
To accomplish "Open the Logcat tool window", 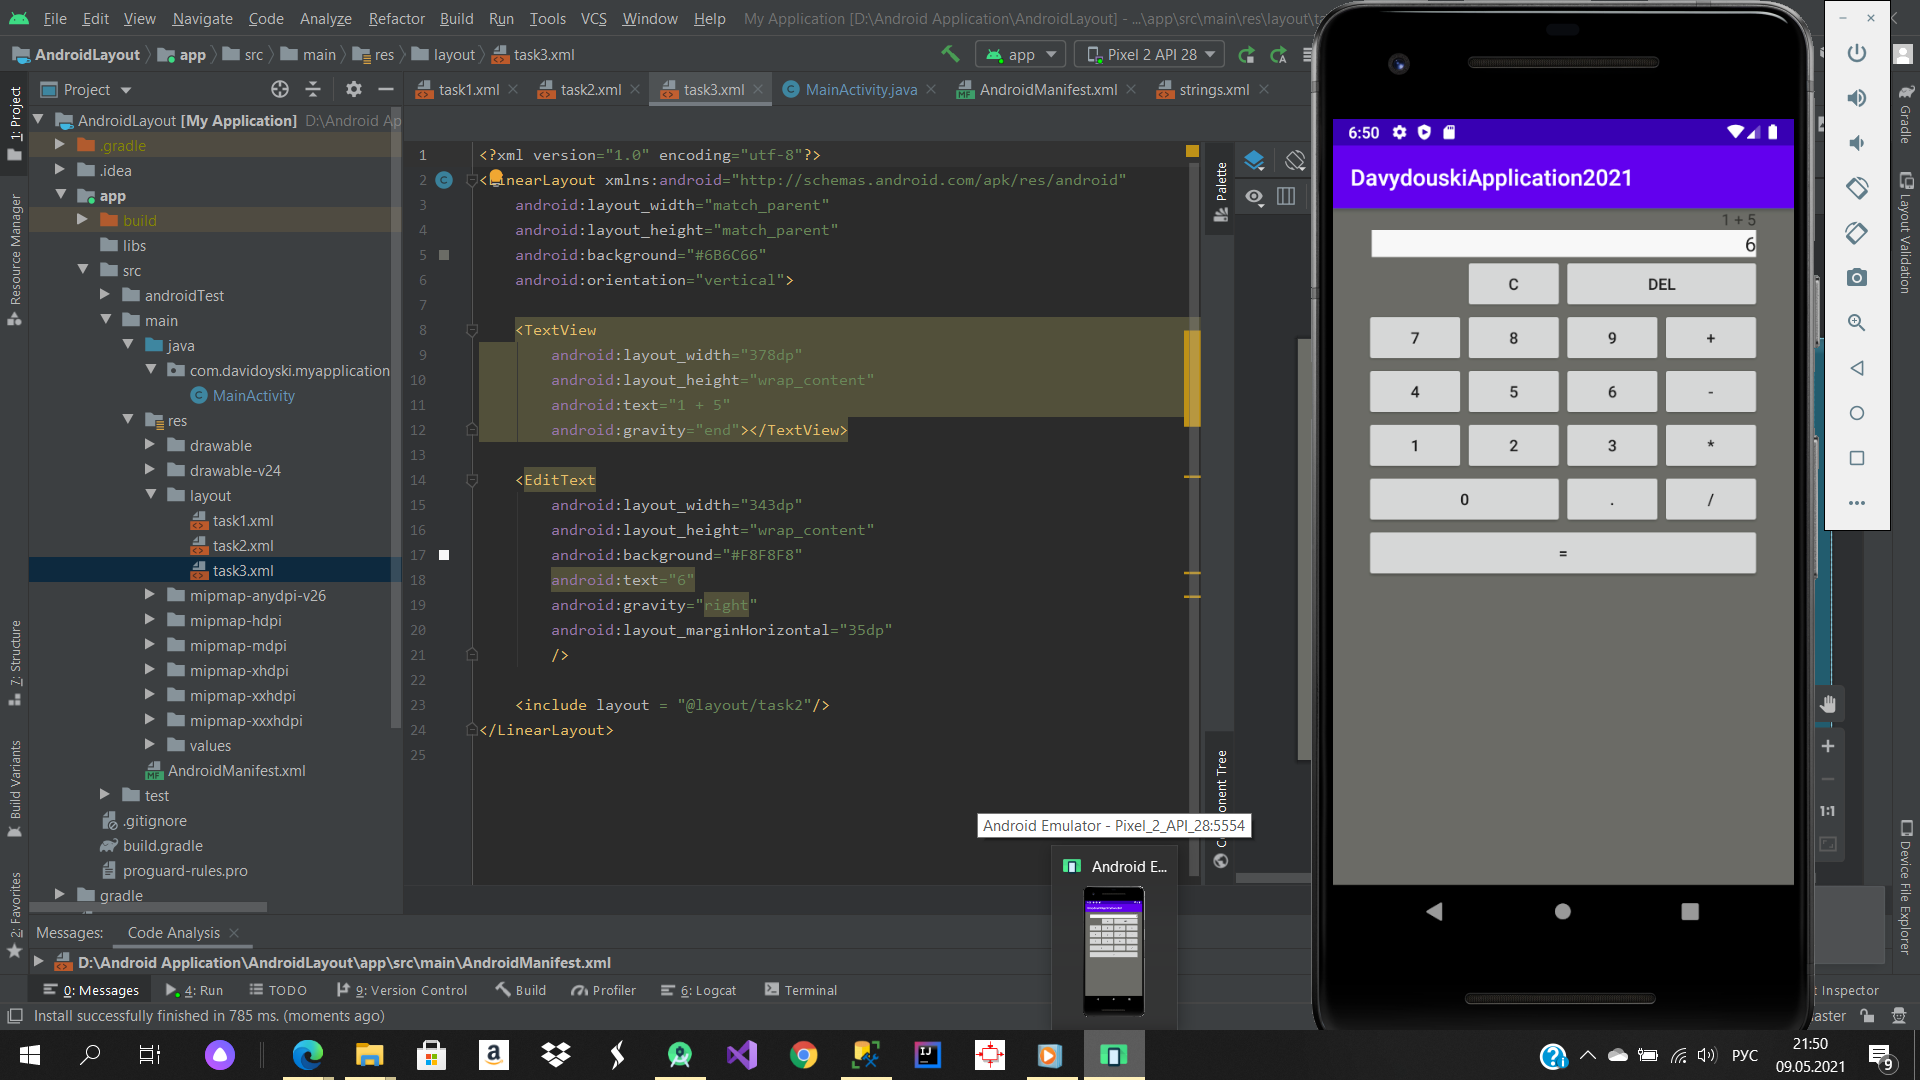I will (x=698, y=990).
